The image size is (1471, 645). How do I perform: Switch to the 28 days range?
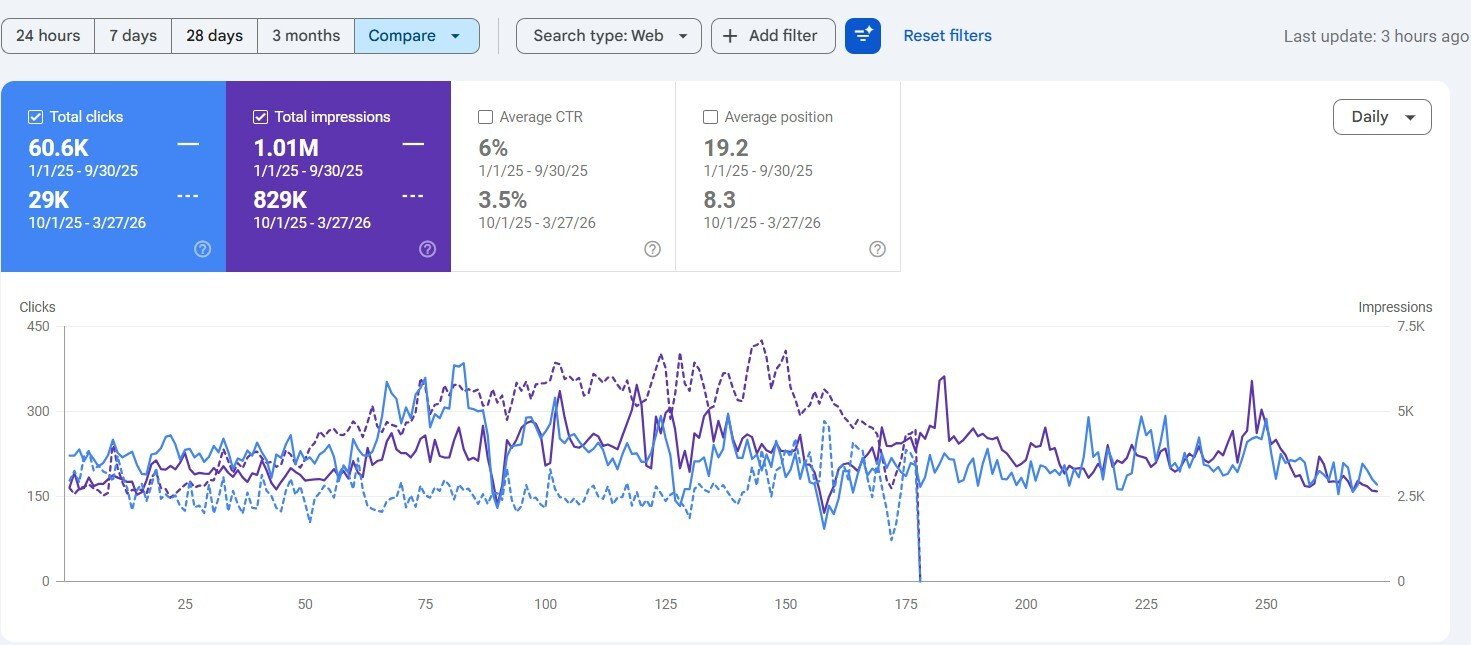(214, 36)
